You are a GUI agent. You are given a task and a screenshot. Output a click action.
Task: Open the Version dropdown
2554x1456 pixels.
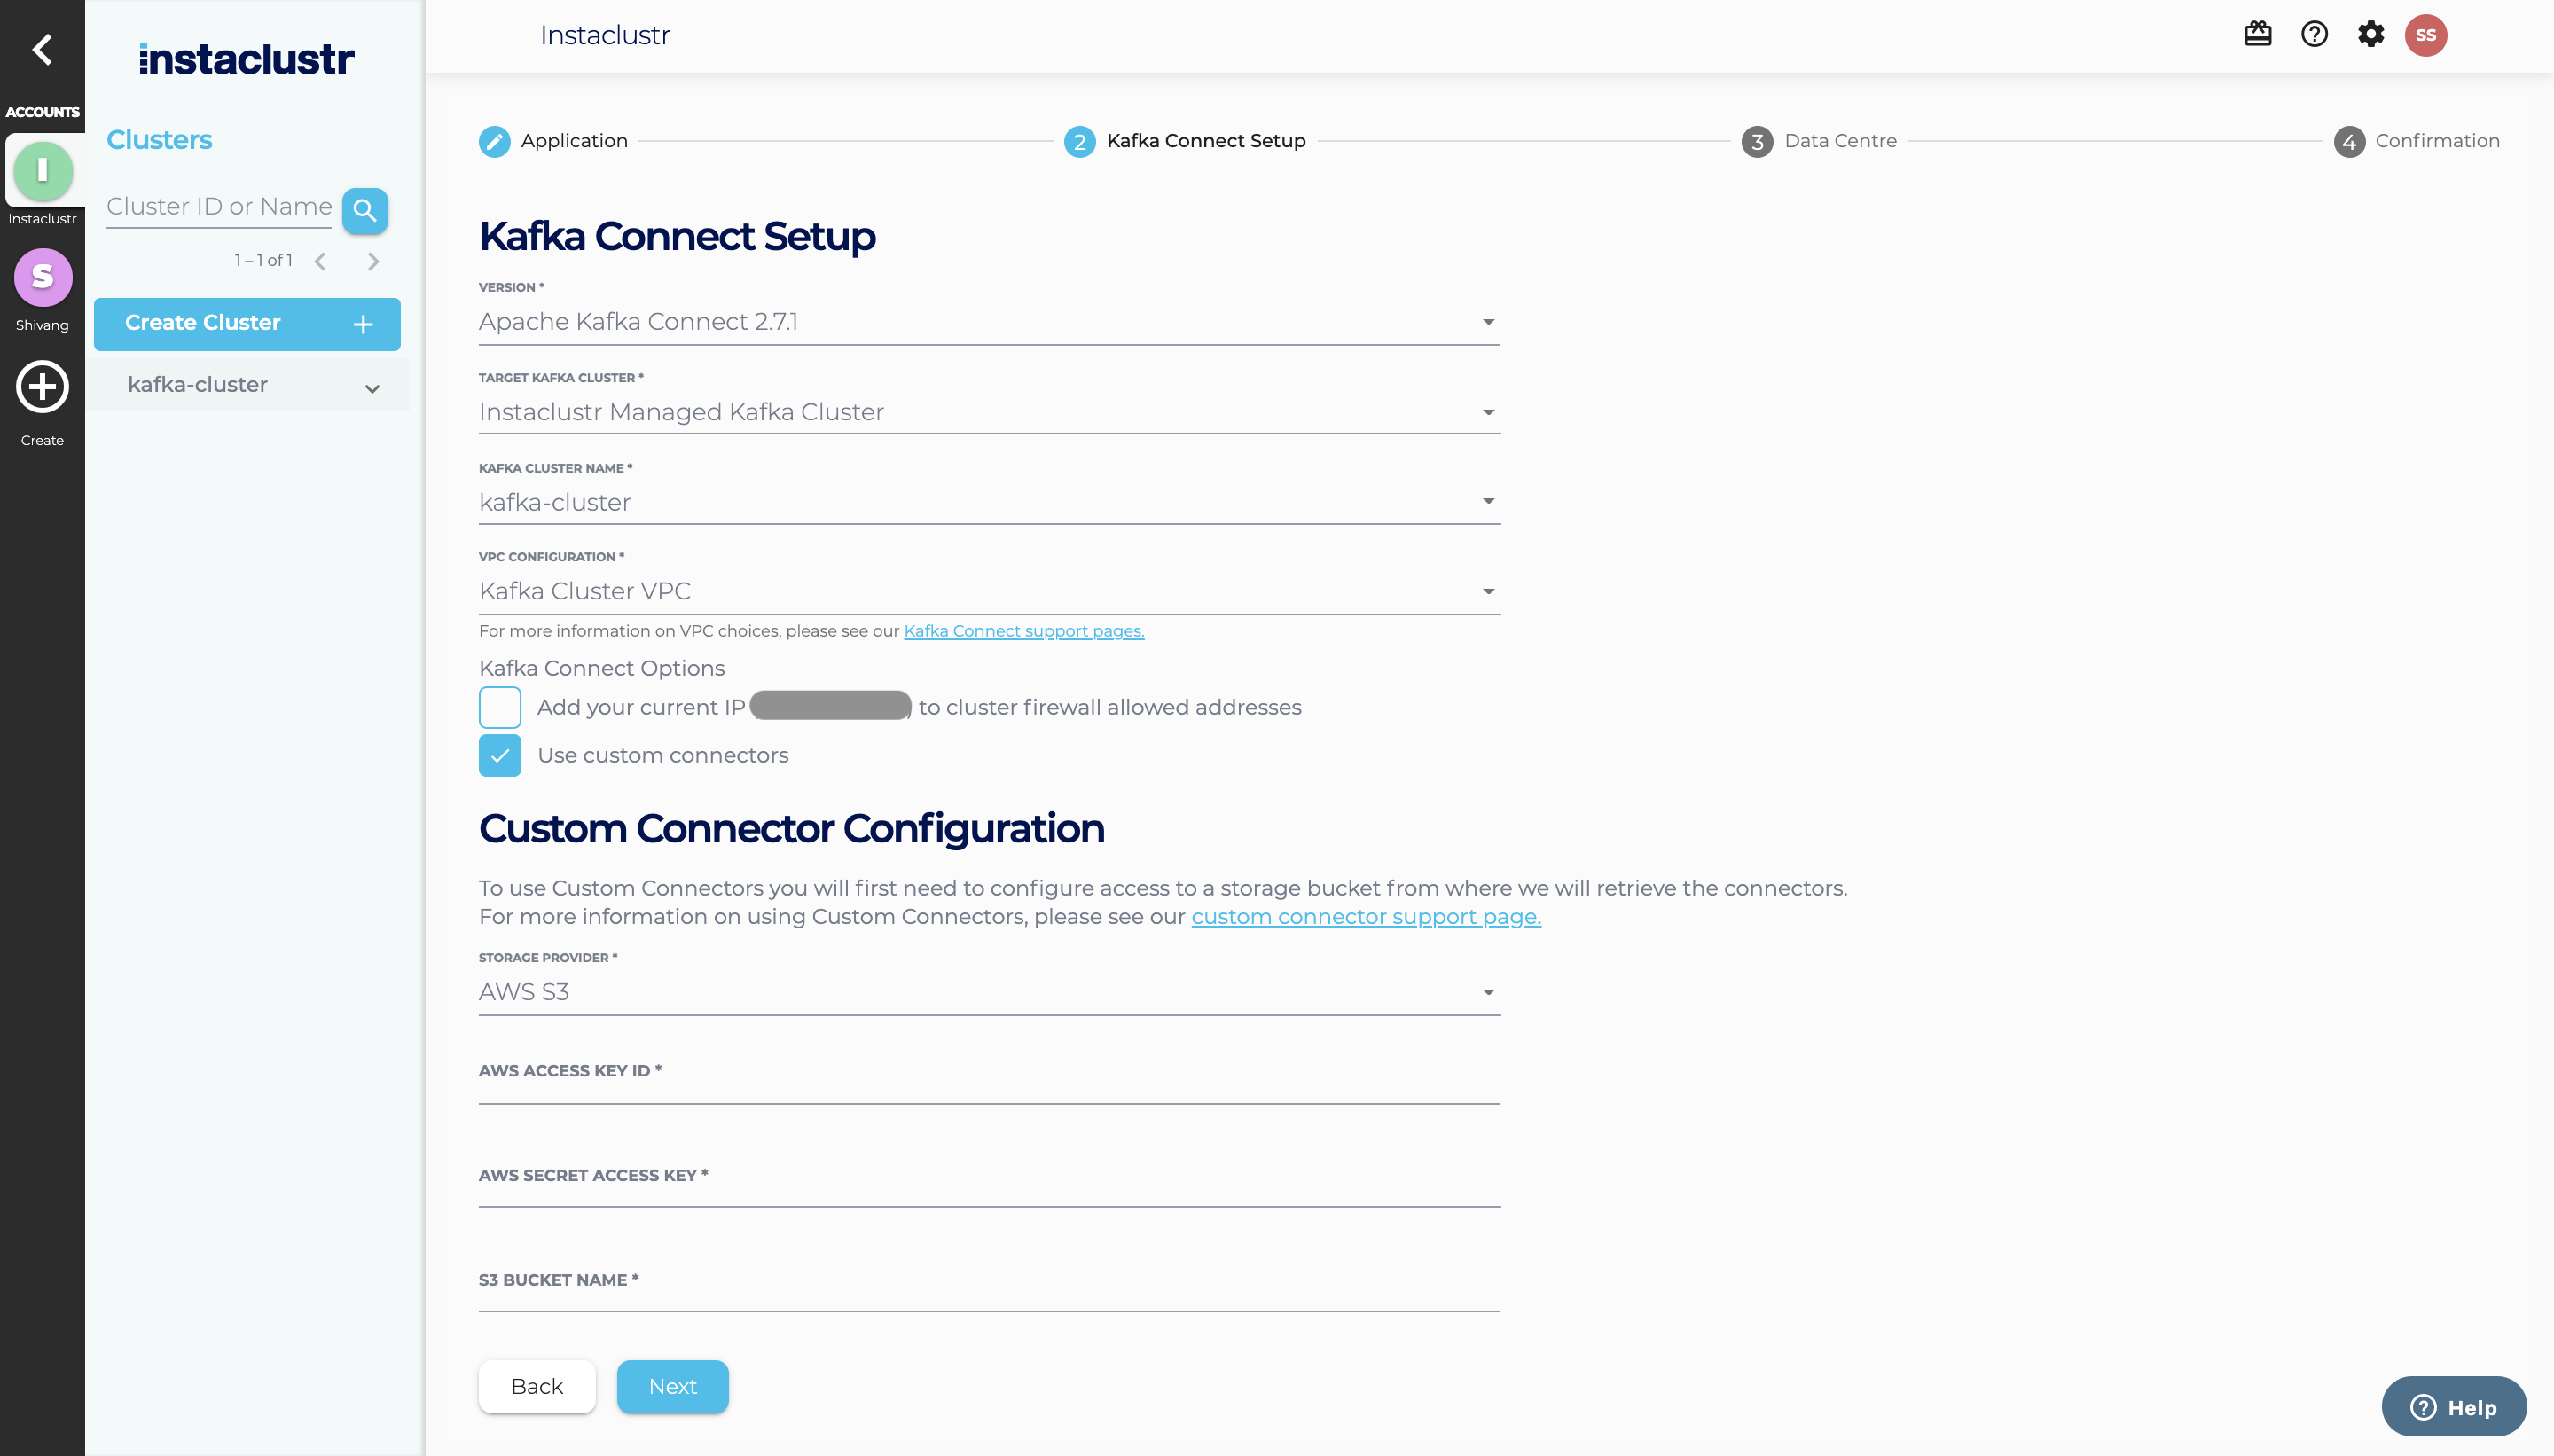tap(989, 322)
